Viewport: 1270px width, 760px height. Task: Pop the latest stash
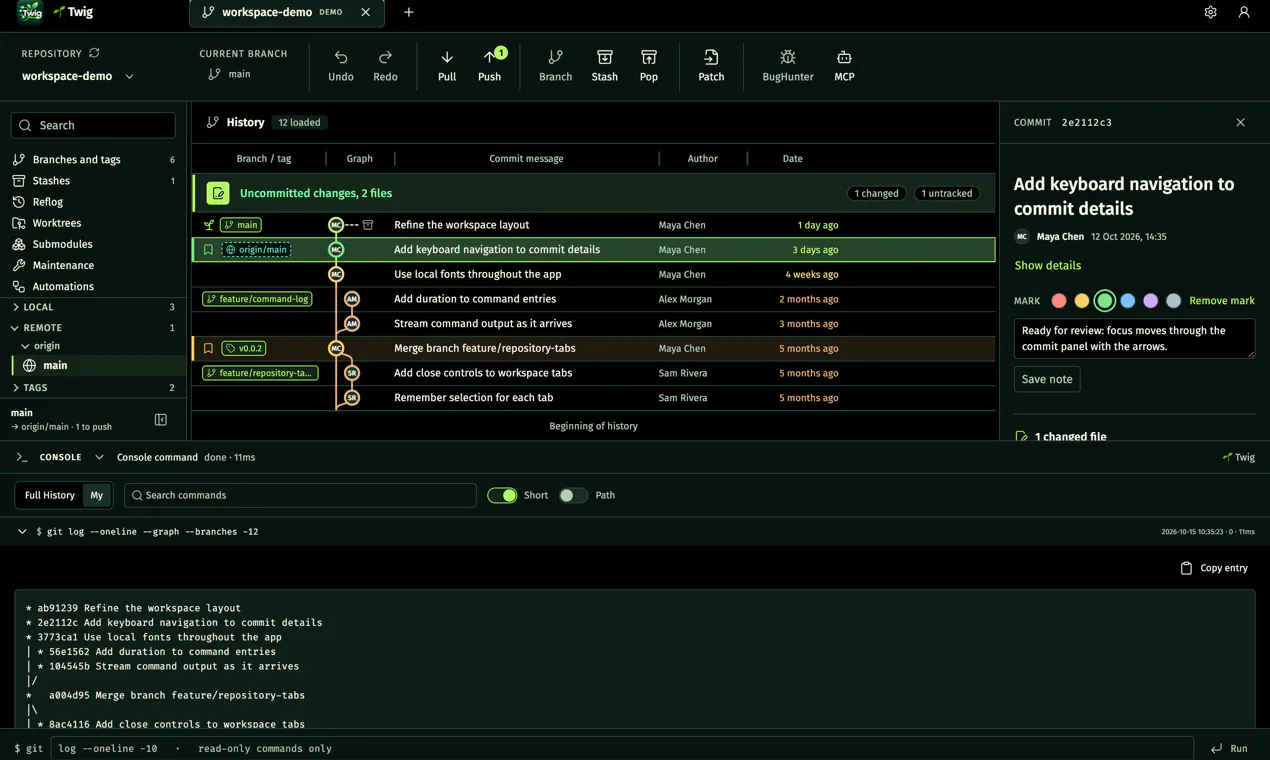point(649,66)
